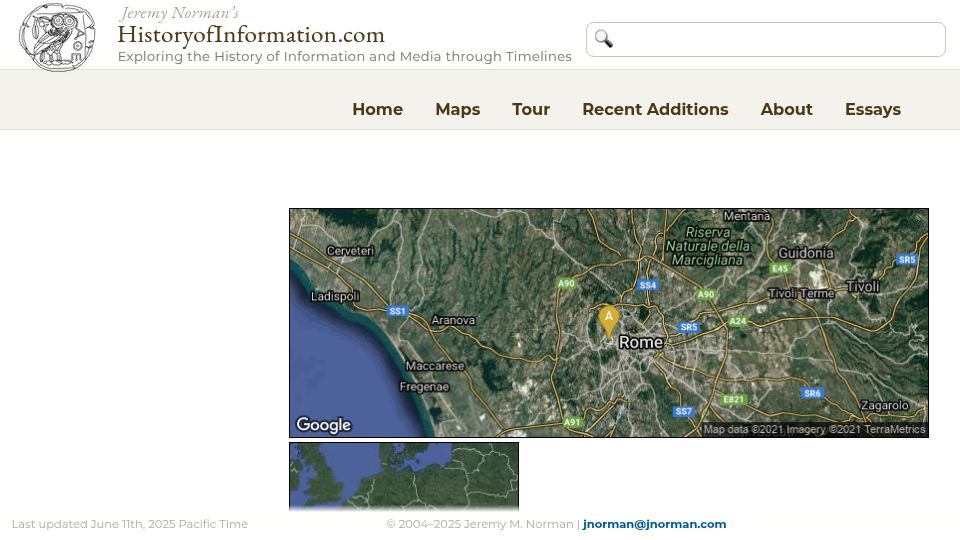960x540 pixels.
Task: Click the Exploring the History tagline
Action: tap(345, 56)
